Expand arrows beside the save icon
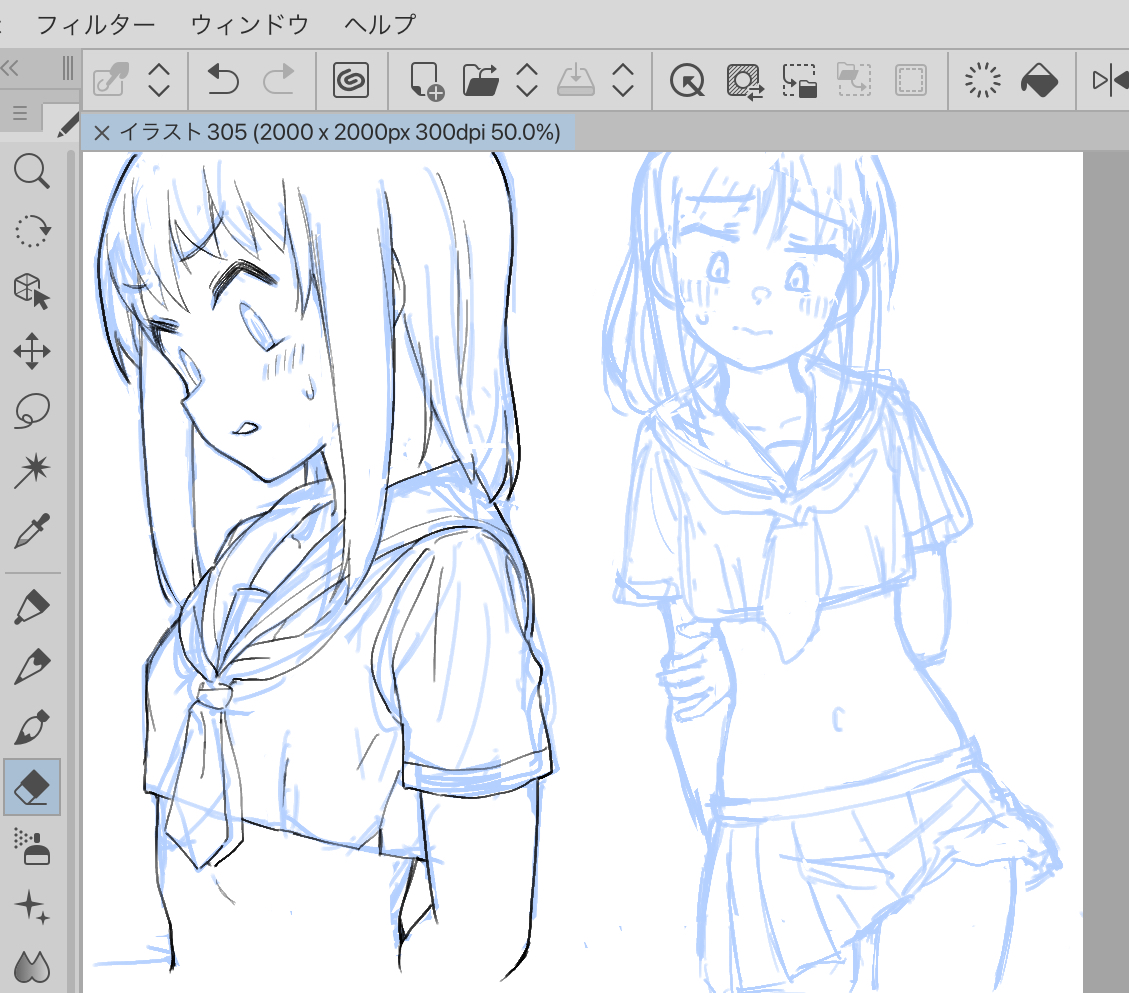The image size is (1129, 993). coord(623,80)
